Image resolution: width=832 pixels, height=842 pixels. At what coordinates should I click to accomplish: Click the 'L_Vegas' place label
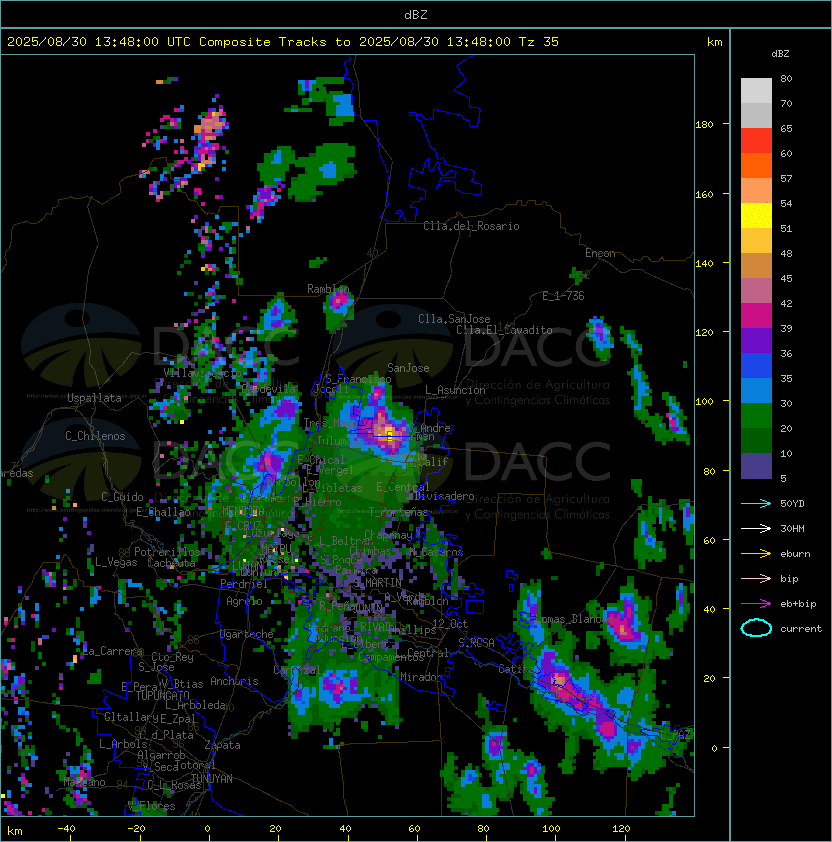(116, 562)
